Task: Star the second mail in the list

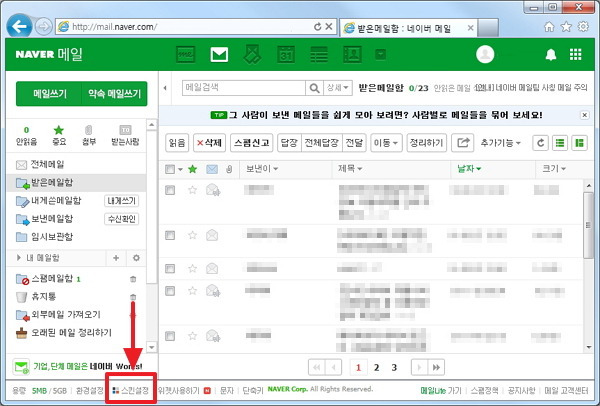Action: point(192,235)
